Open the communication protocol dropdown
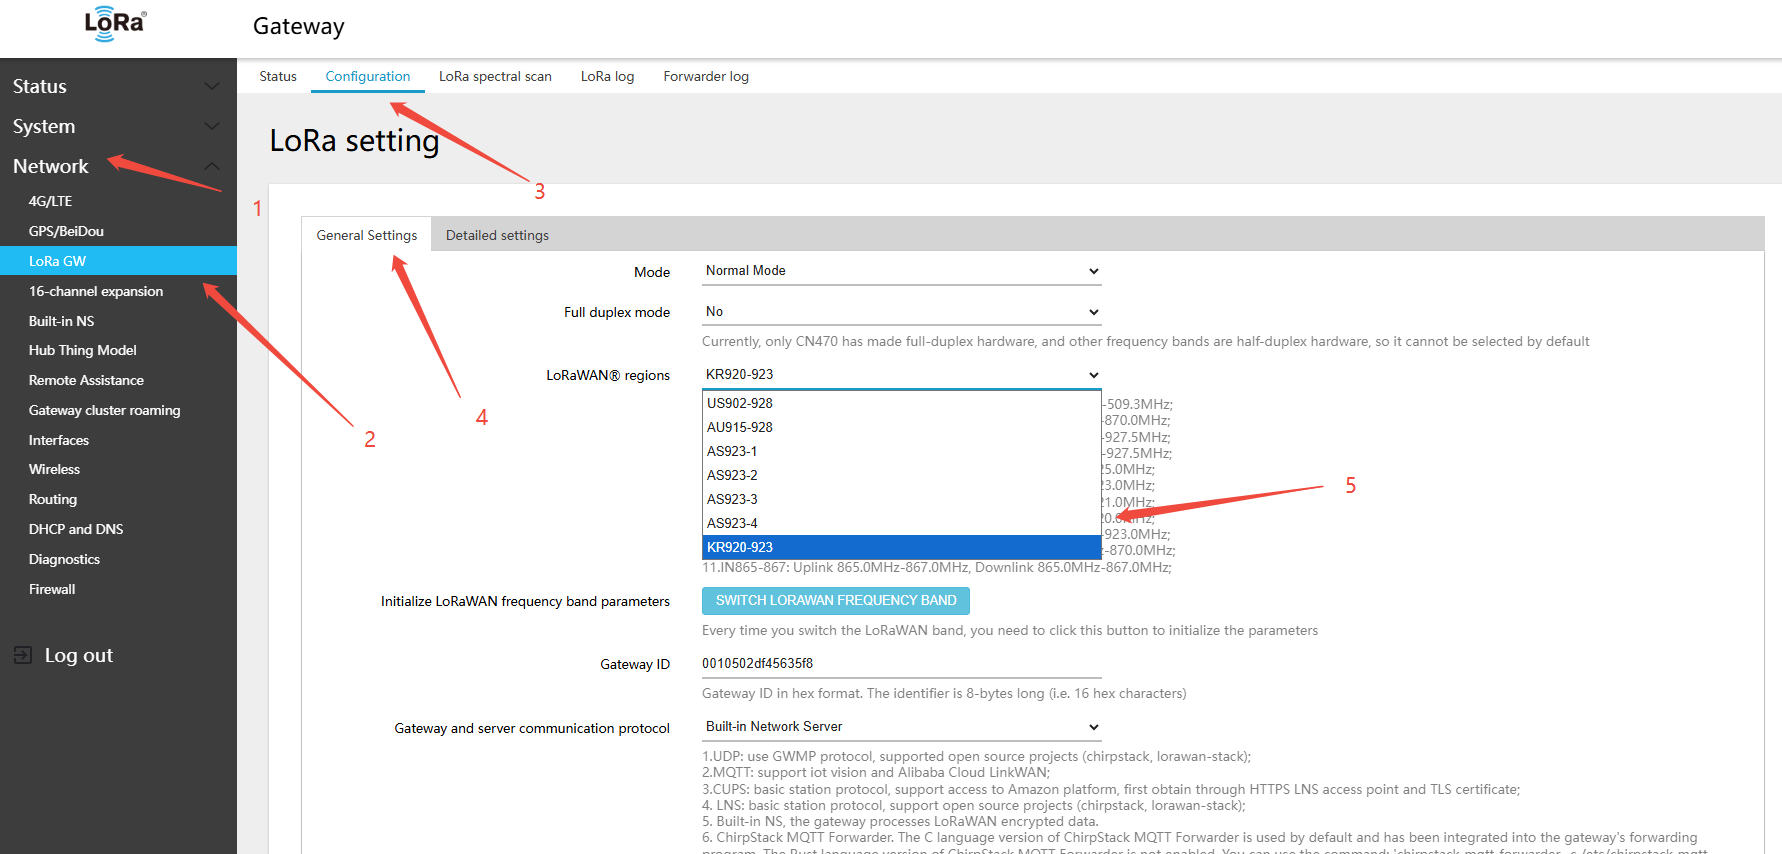The height and width of the screenshot is (854, 1782). [900, 727]
